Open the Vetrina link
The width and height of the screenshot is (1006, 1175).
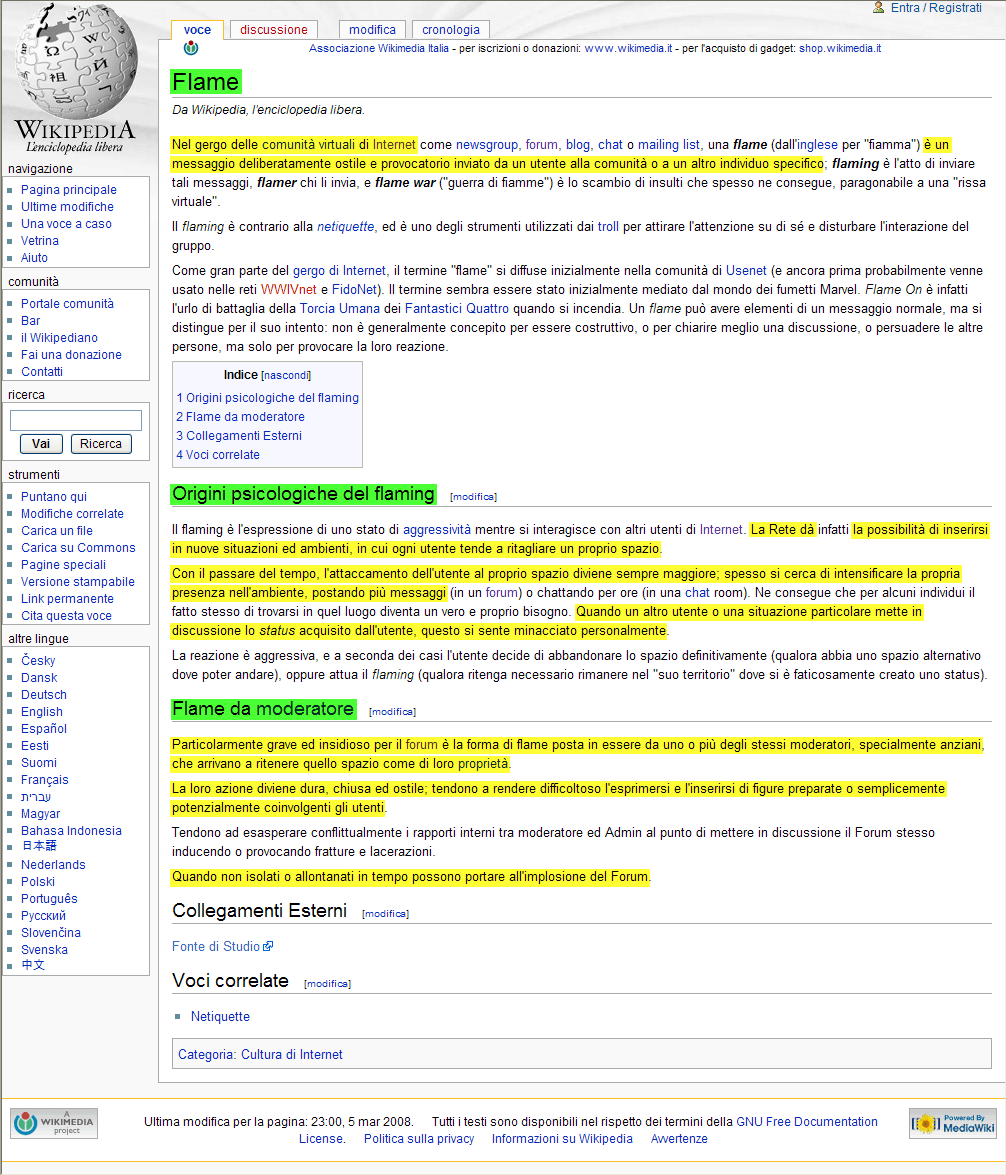pyautogui.click(x=40, y=241)
